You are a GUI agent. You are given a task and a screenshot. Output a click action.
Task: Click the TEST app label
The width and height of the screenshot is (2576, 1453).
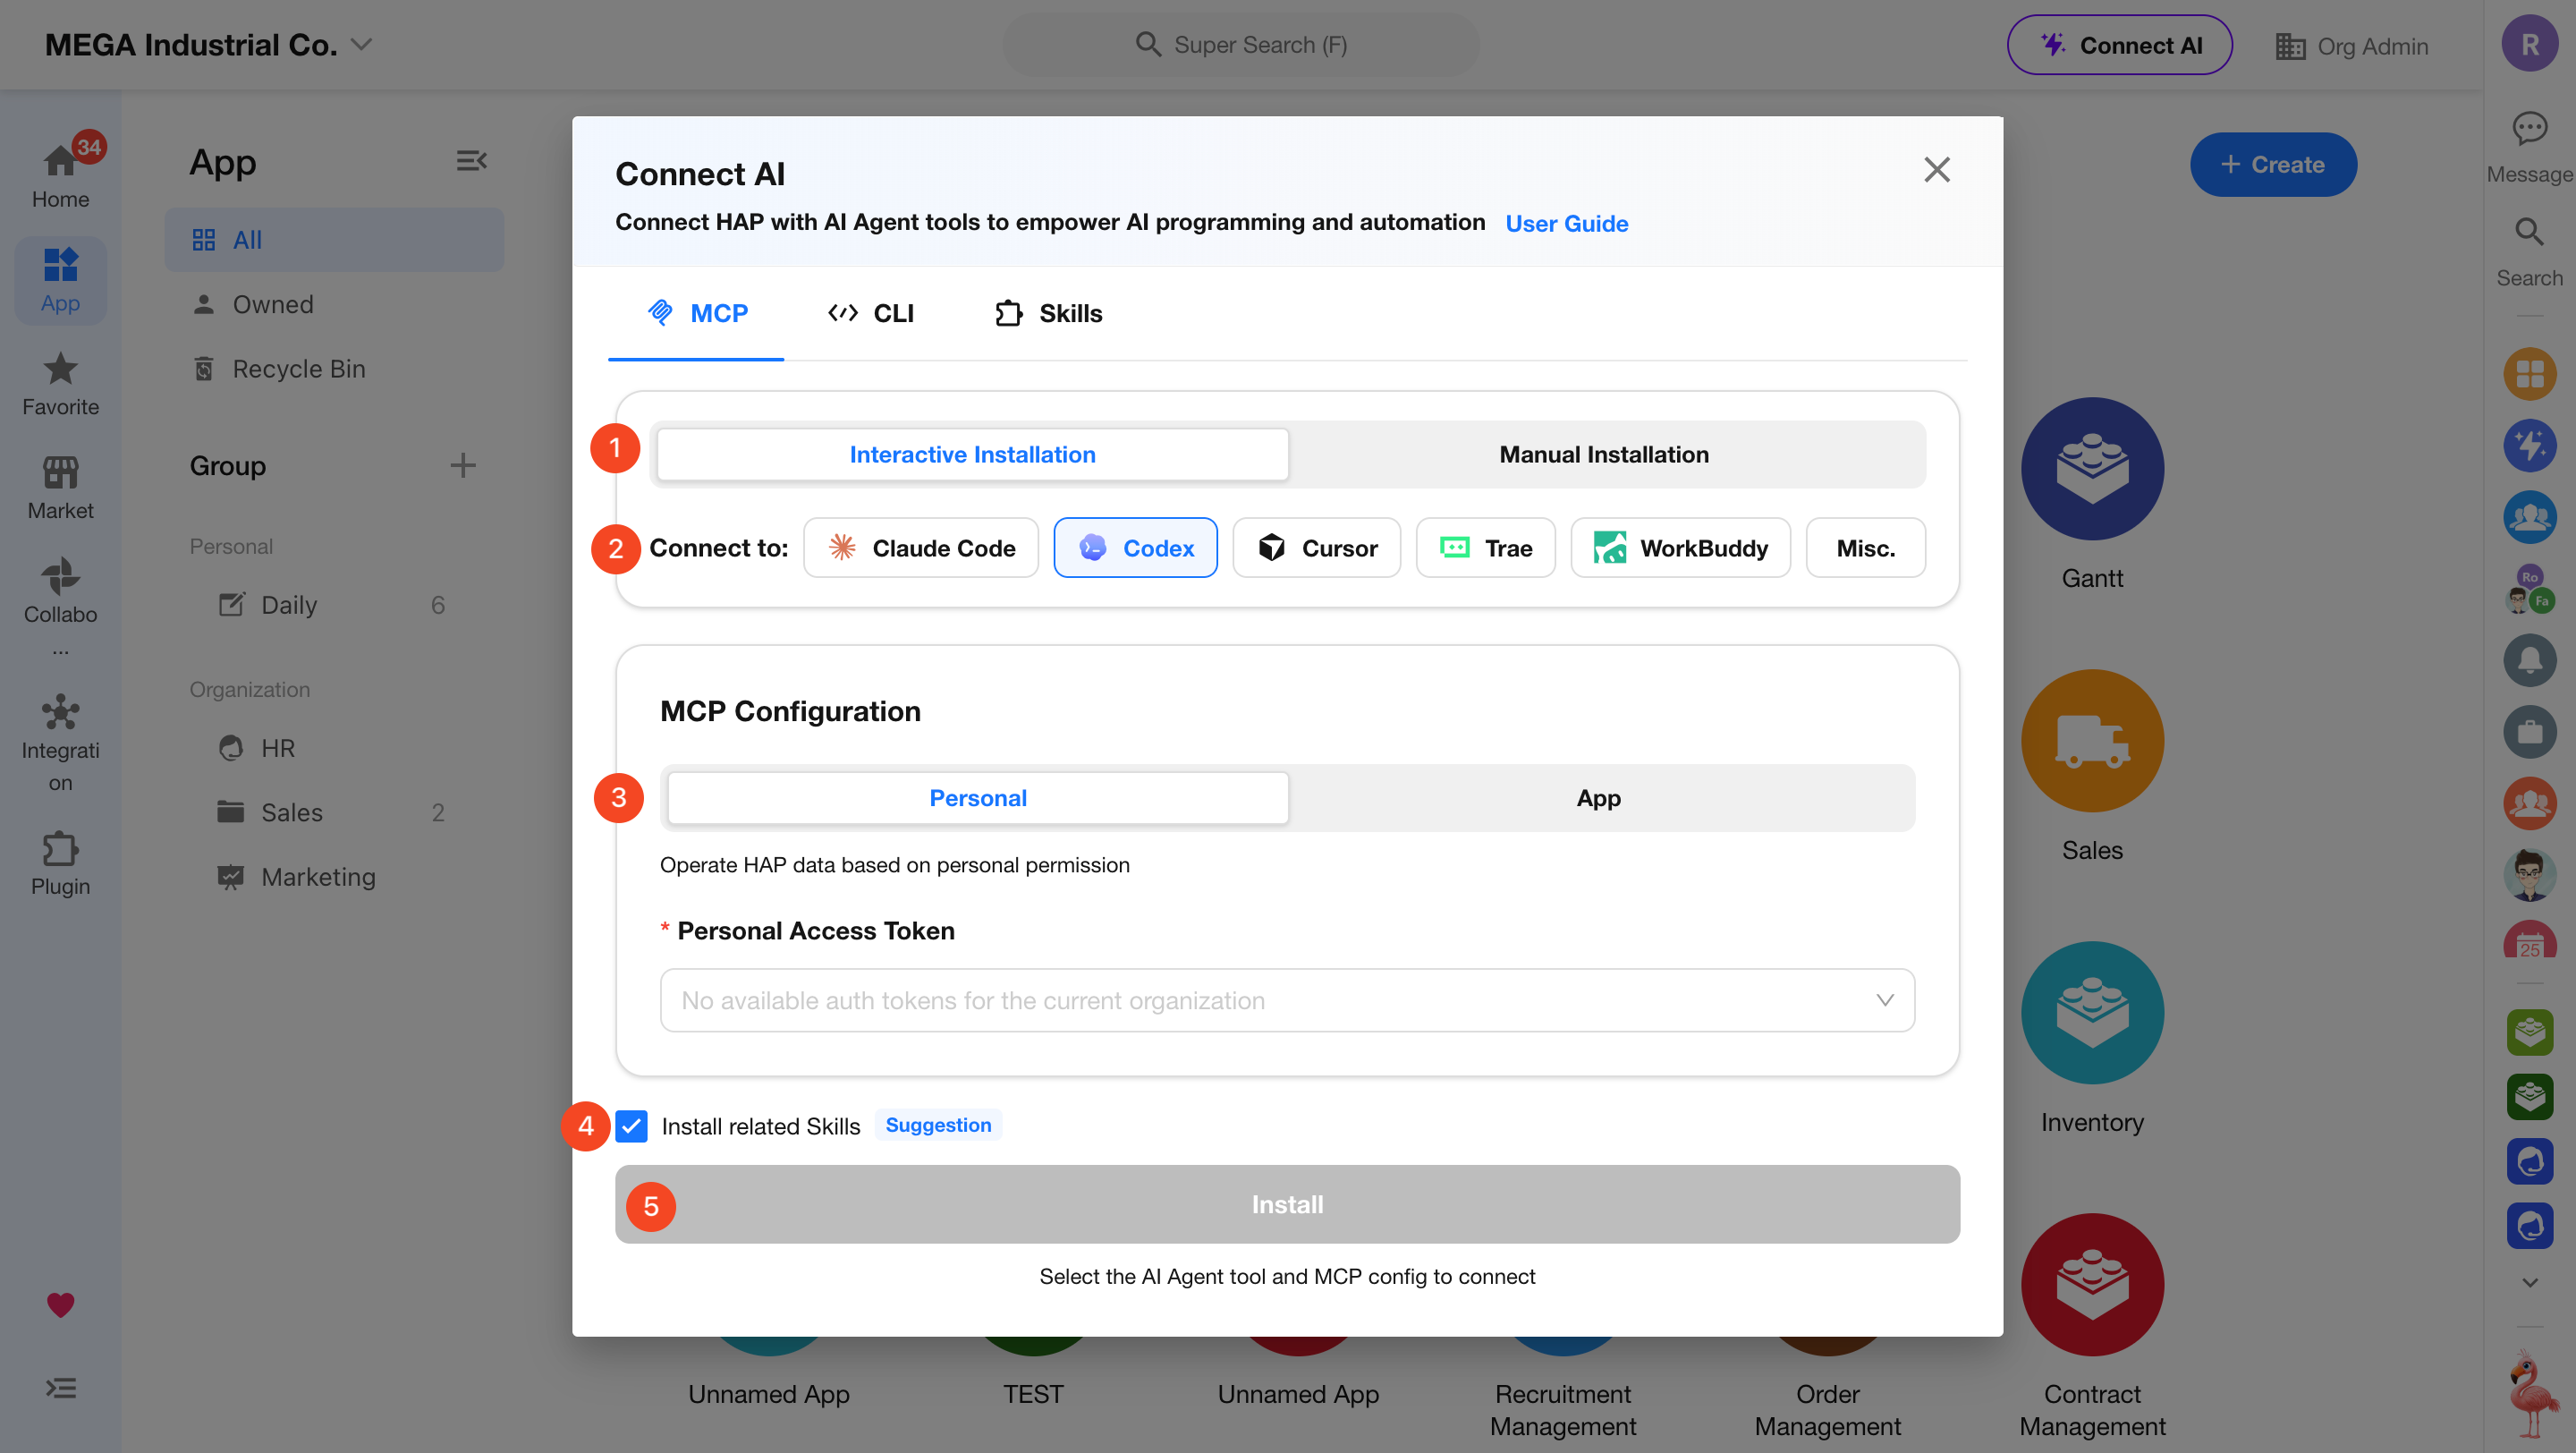[x=1033, y=1394]
